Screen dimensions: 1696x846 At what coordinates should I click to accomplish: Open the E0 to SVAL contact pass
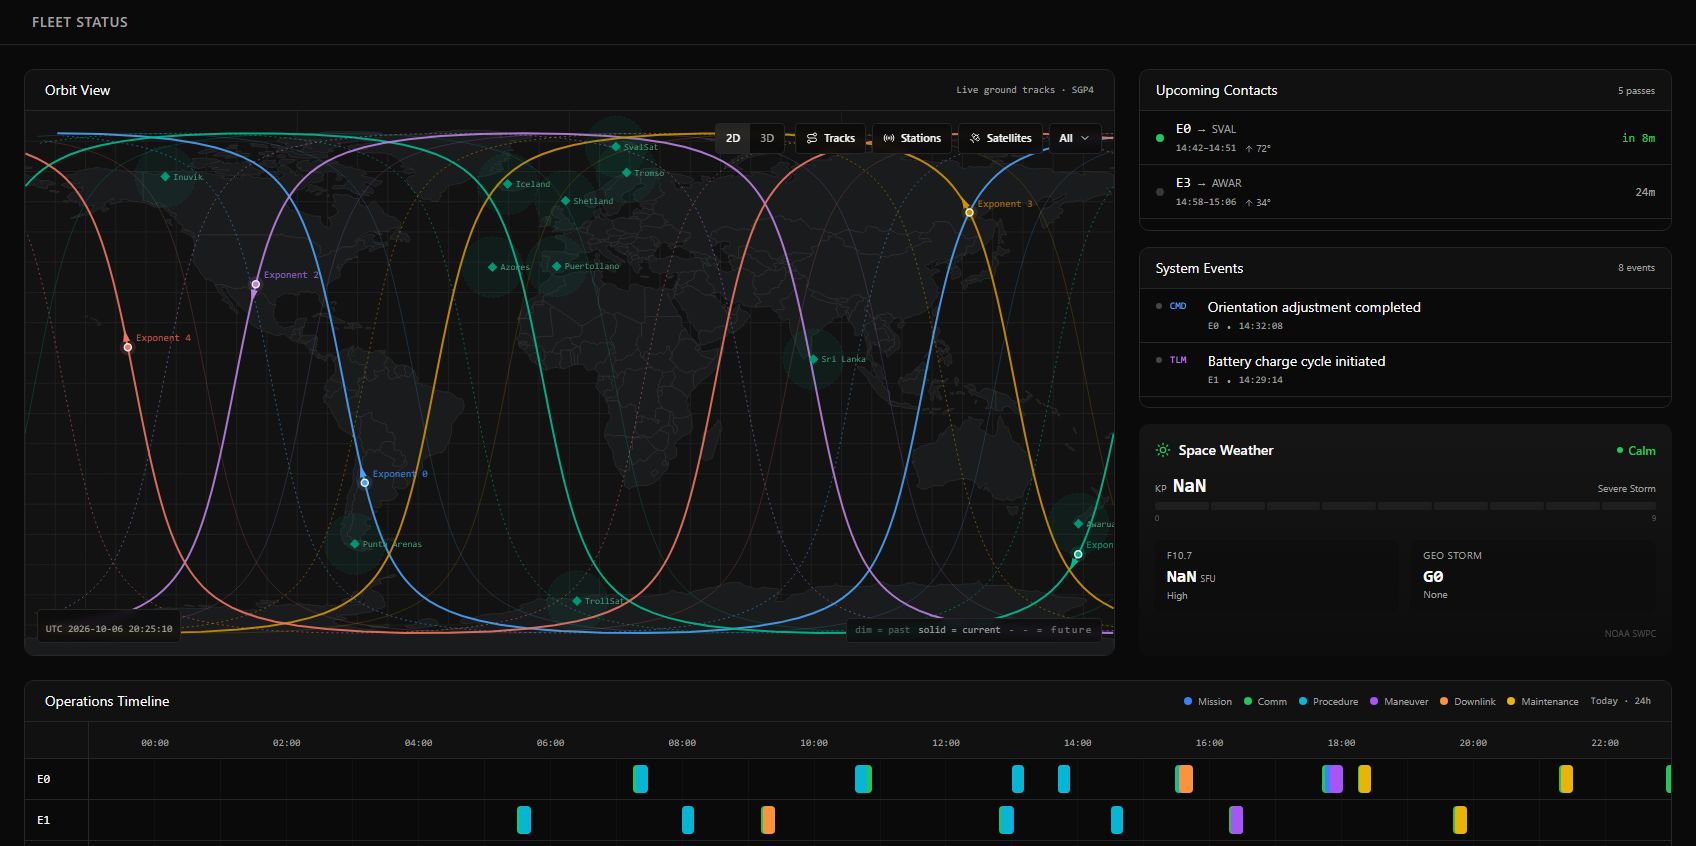click(1405, 138)
